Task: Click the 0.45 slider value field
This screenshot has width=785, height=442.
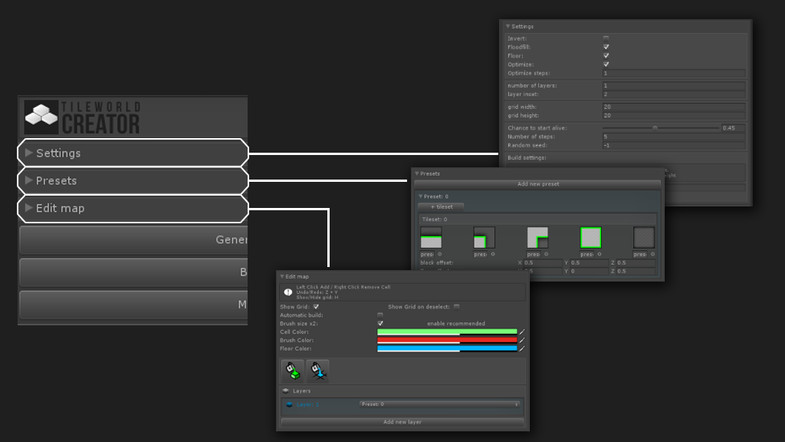Action: pyautogui.click(x=733, y=128)
